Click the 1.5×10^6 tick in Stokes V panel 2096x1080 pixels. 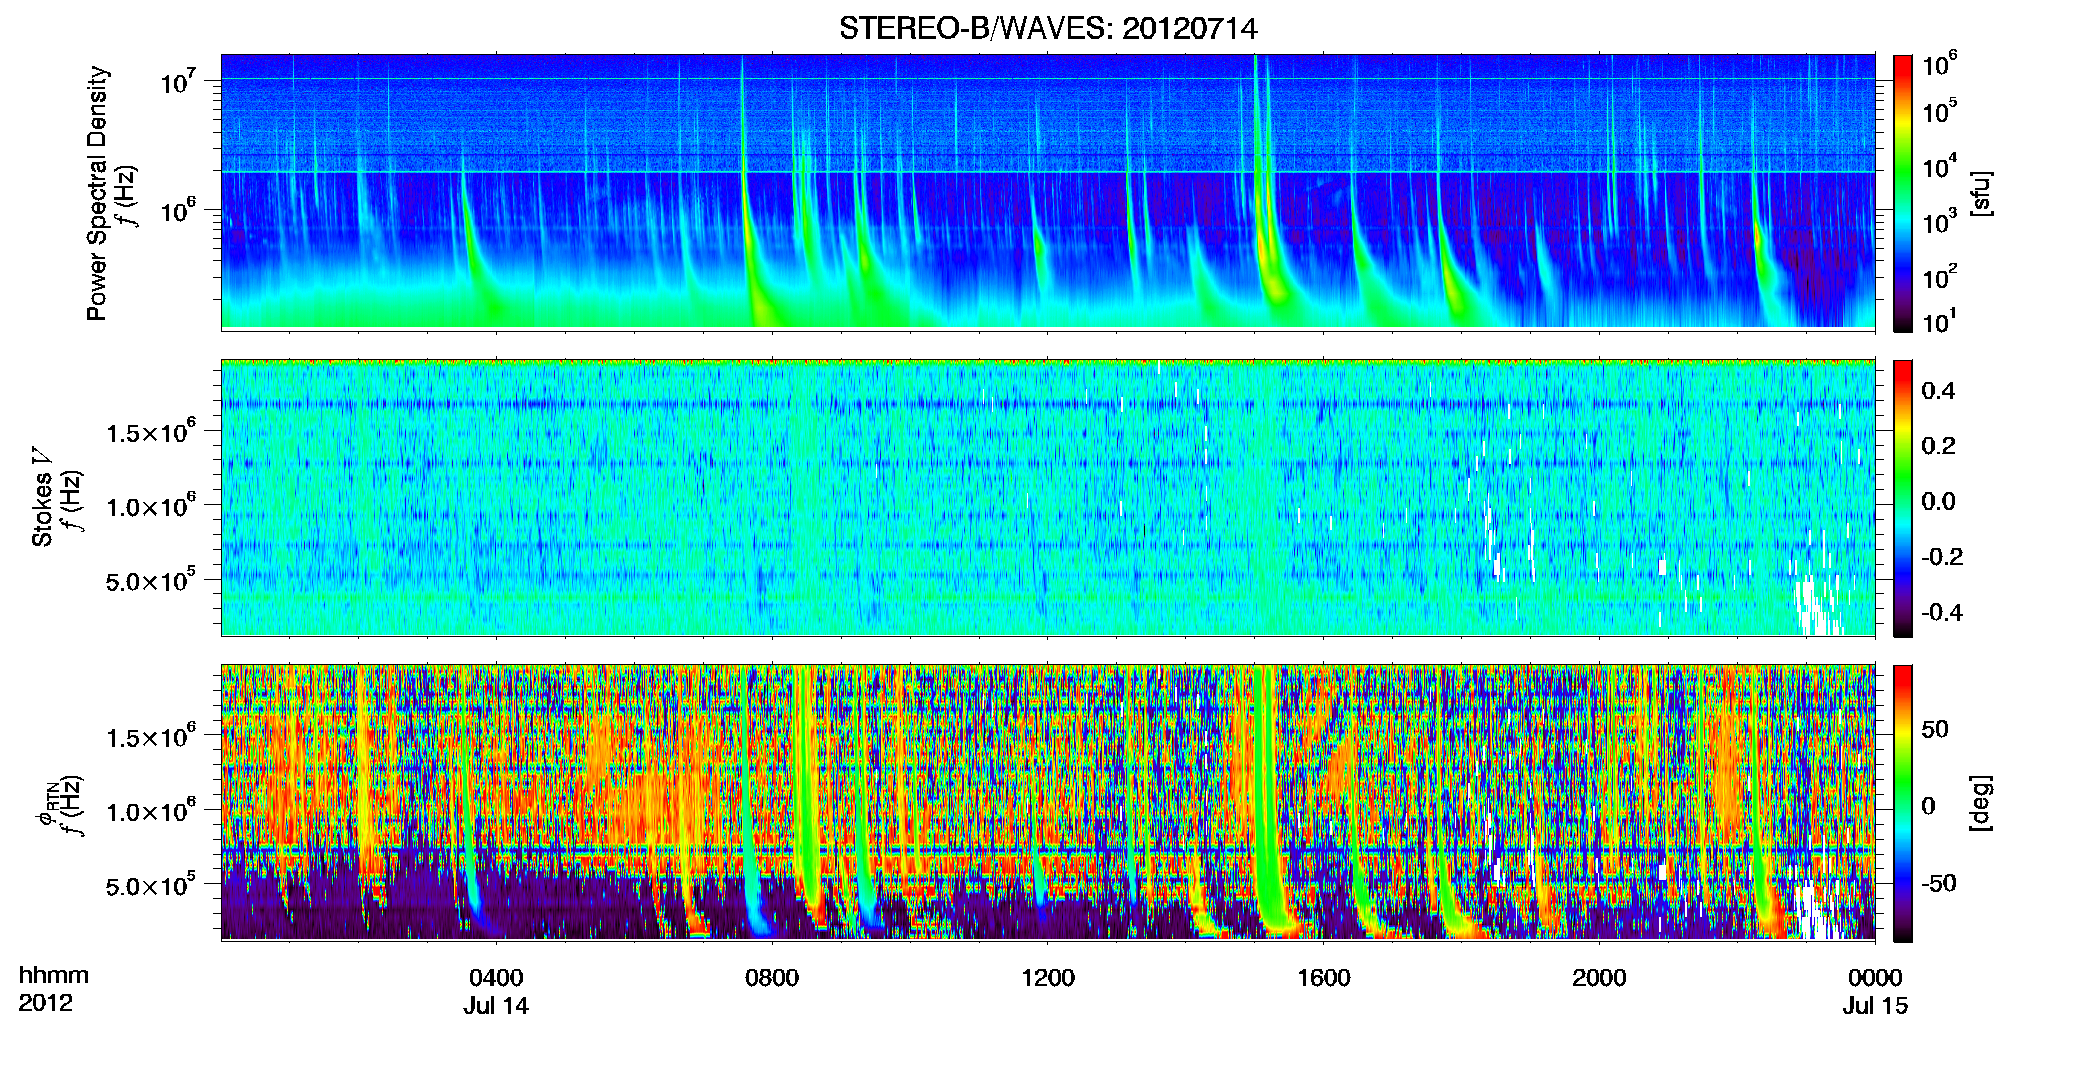point(151,430)
